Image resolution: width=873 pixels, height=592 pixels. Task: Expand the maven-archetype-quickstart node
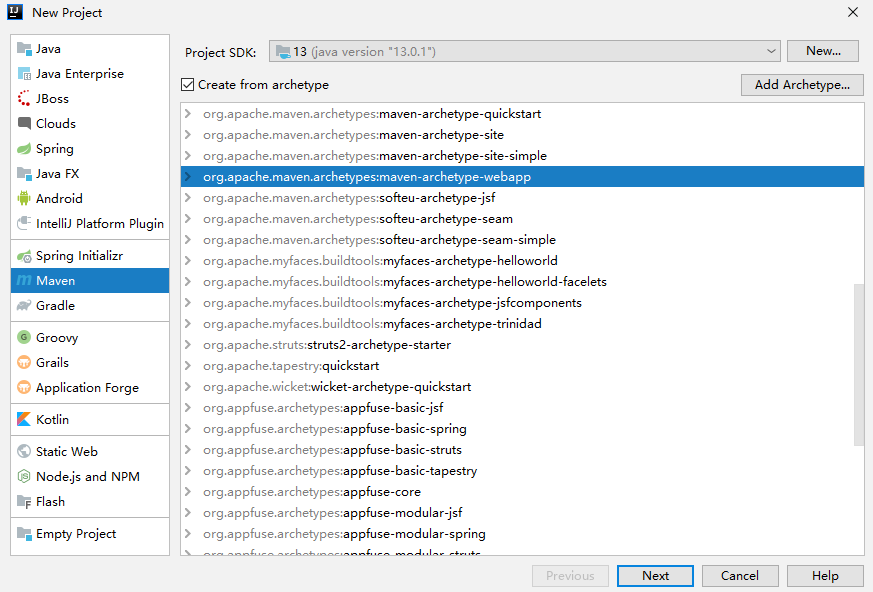coord(188,114)
